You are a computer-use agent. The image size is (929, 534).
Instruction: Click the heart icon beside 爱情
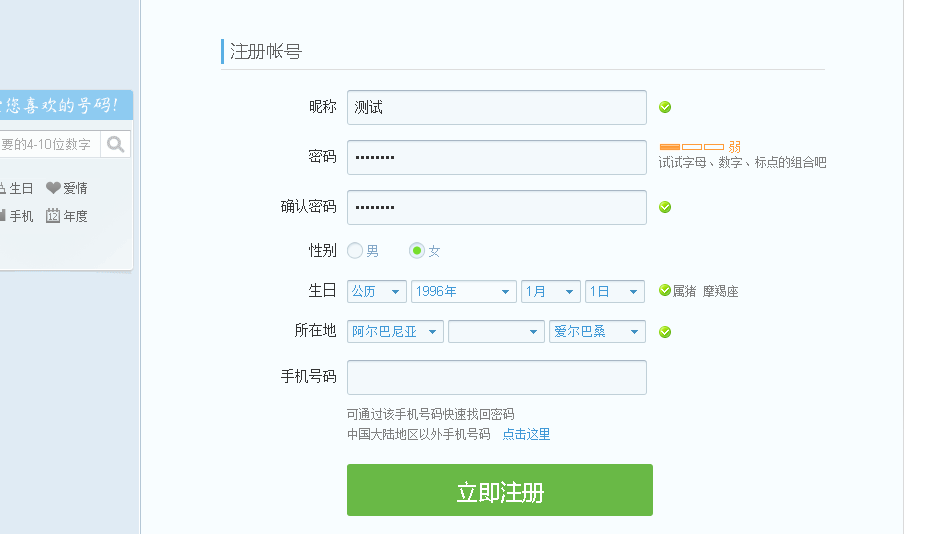tap(53, 188)
